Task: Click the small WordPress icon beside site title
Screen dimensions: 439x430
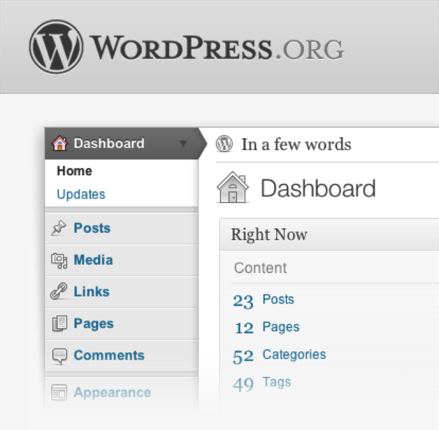Action: pyautogui.click(x=224, y=144)
